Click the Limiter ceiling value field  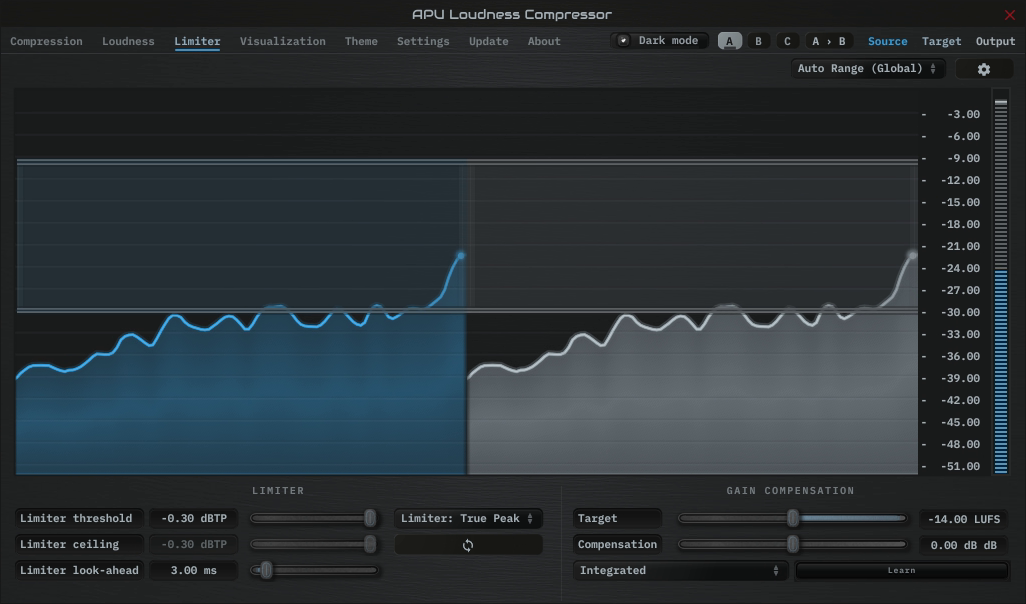[194, 544]
